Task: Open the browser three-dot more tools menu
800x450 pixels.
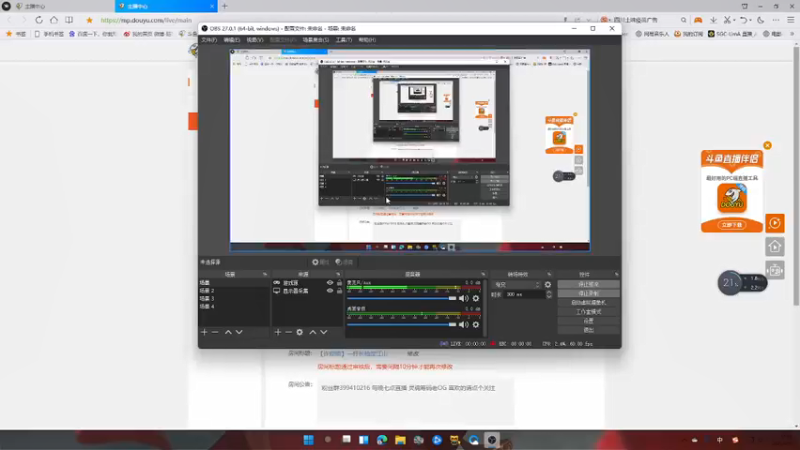Action: tap(776, 20)
